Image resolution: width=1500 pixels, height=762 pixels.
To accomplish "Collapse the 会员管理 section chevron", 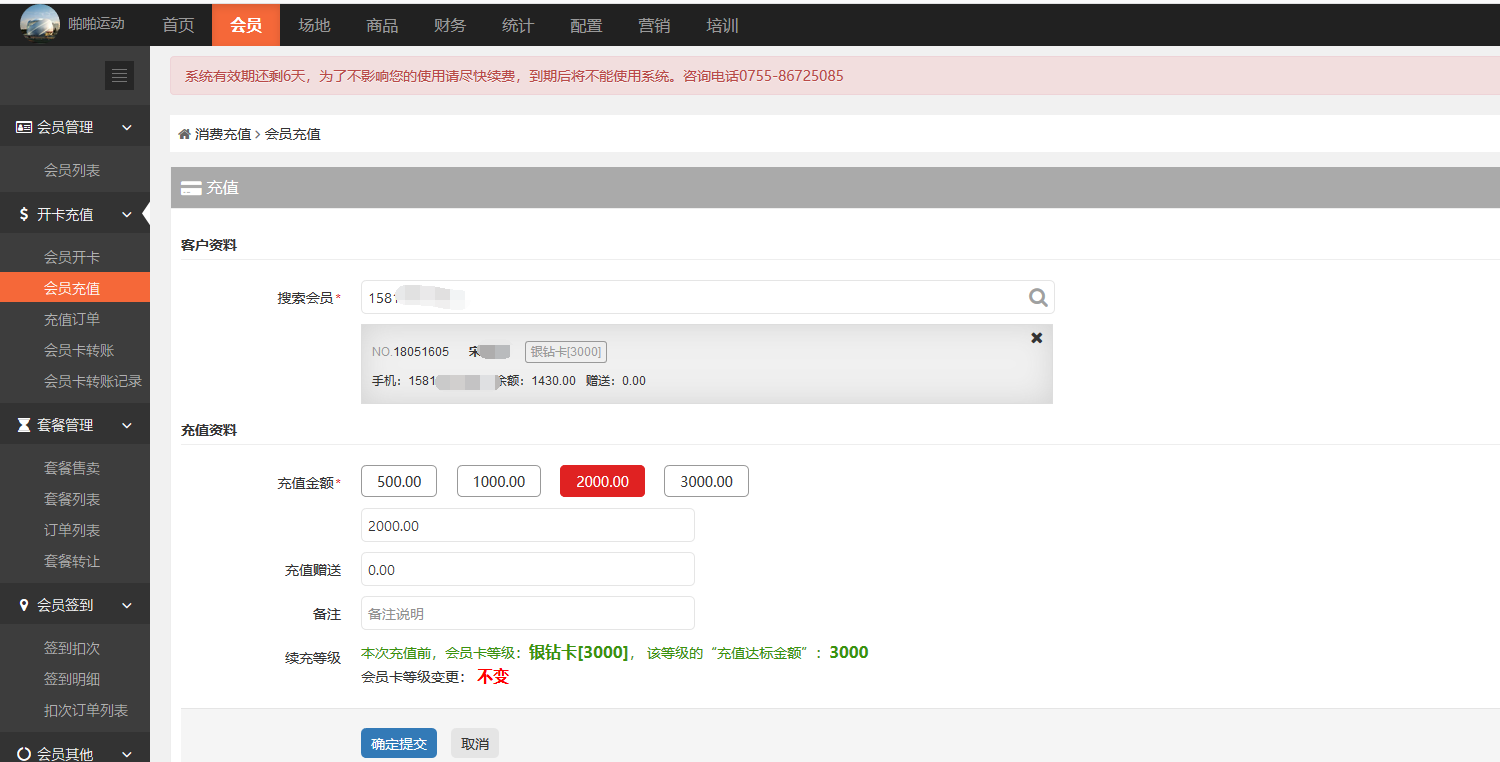I will [127, 127].
